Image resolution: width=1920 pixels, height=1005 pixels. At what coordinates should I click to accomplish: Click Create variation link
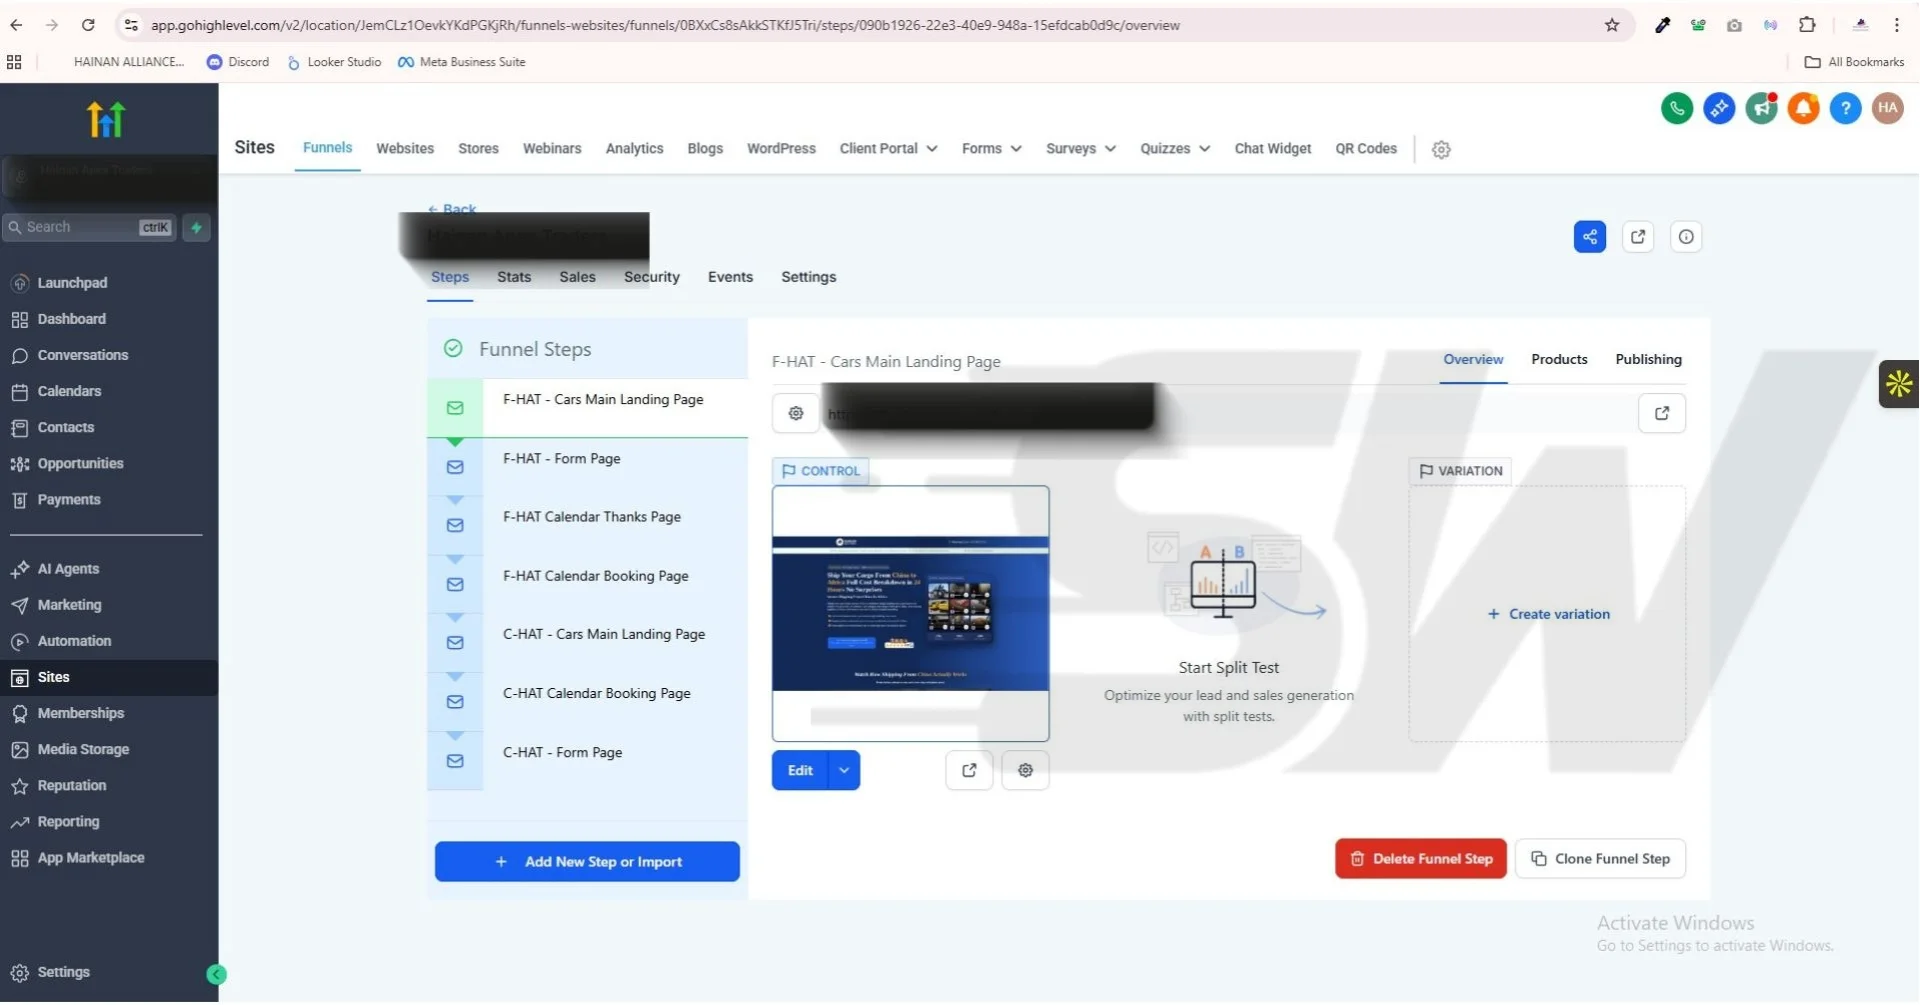[x=1548, y=615]
